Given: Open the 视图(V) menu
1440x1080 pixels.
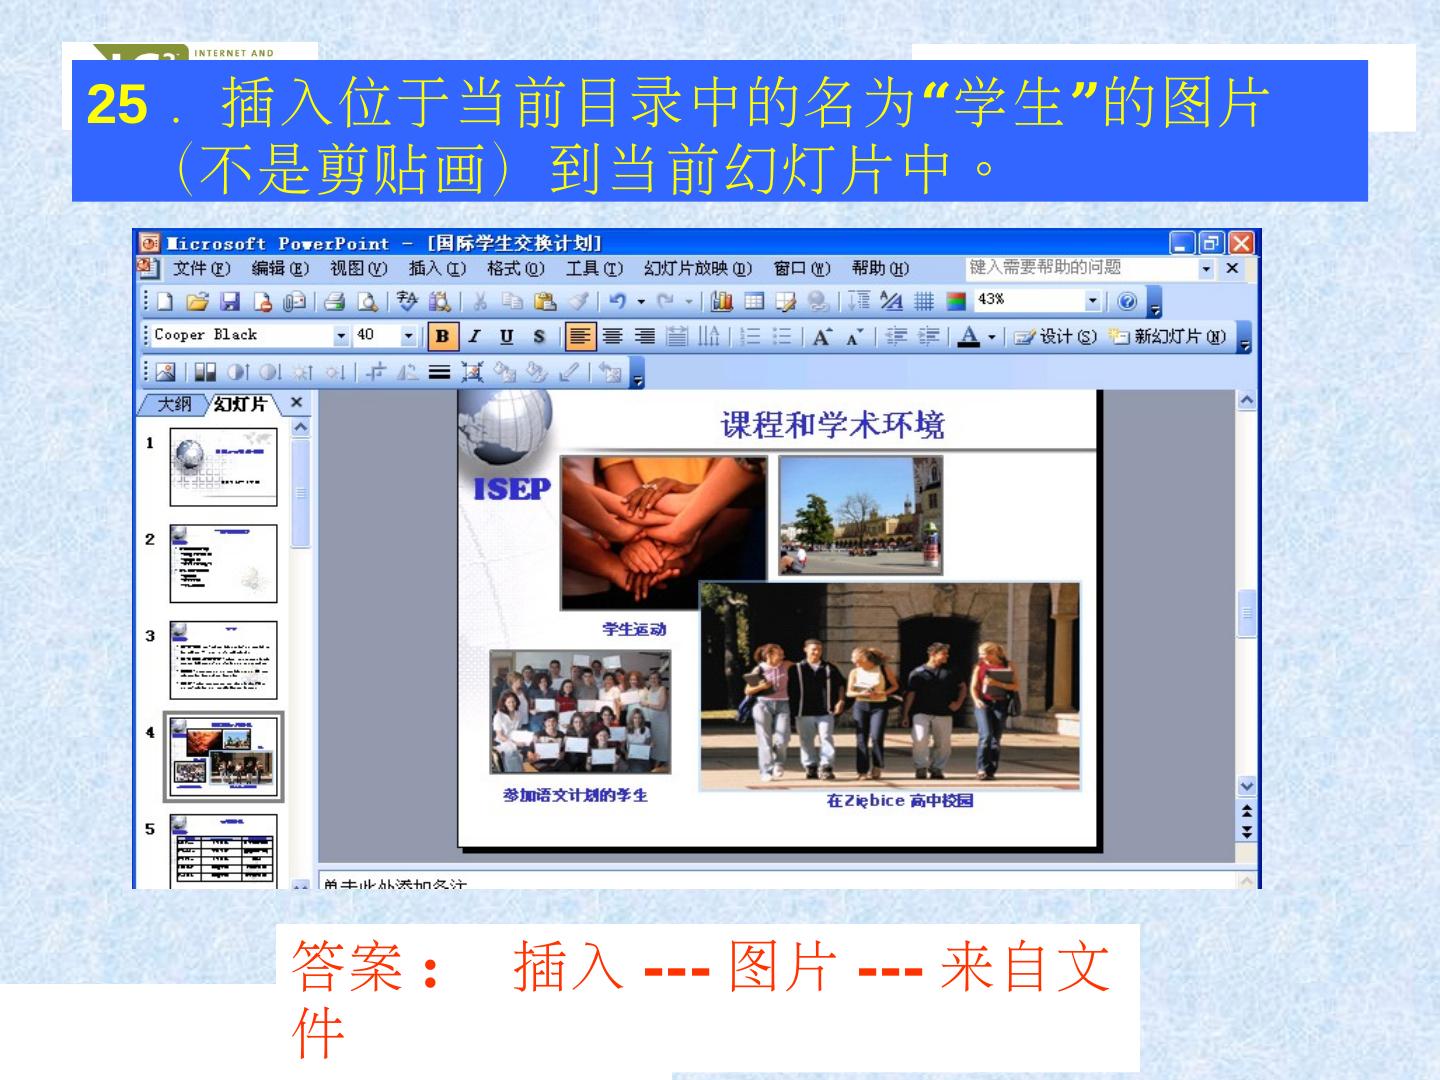Looking at the screenshot, I should (x=358, y=269).
